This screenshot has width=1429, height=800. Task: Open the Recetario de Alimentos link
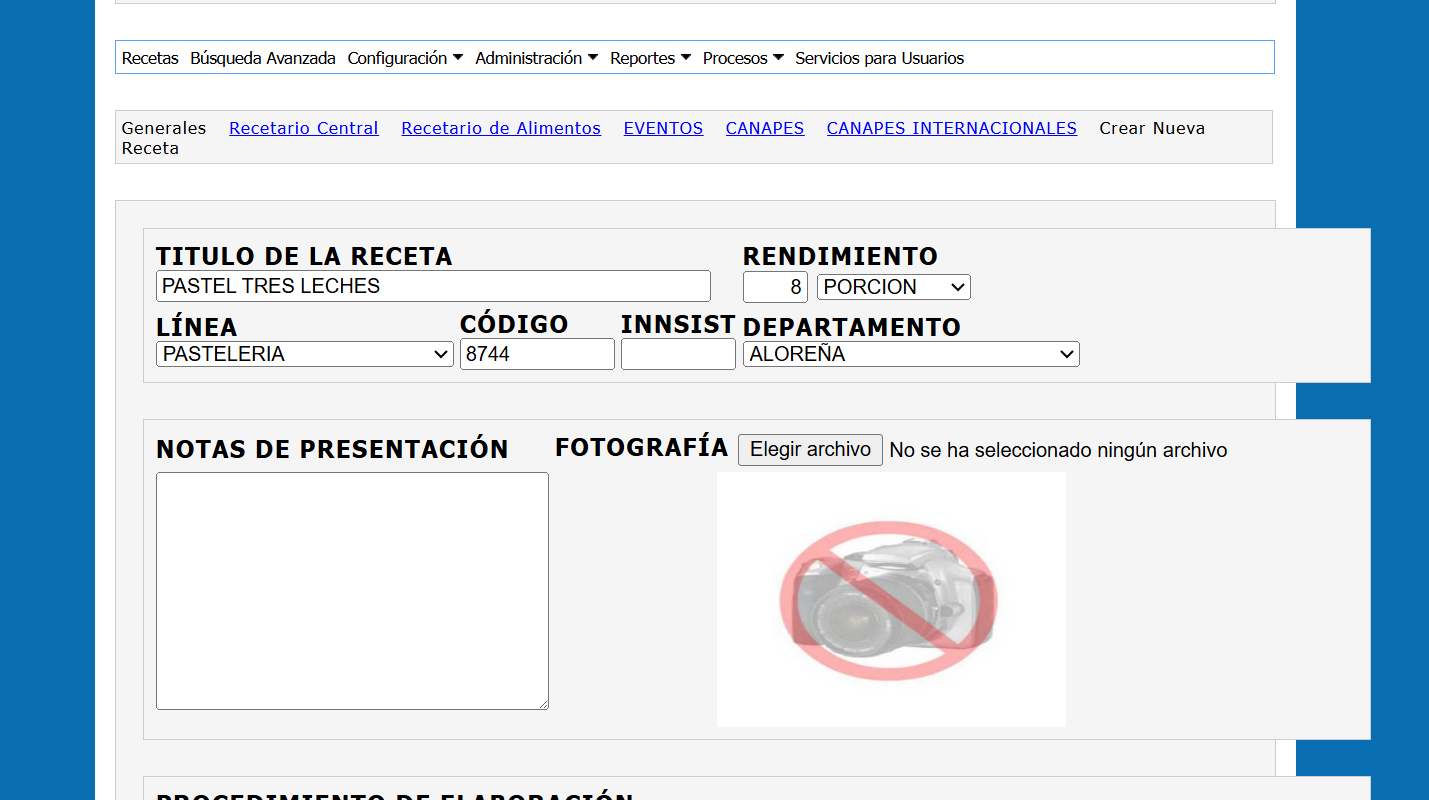point(501,128)
